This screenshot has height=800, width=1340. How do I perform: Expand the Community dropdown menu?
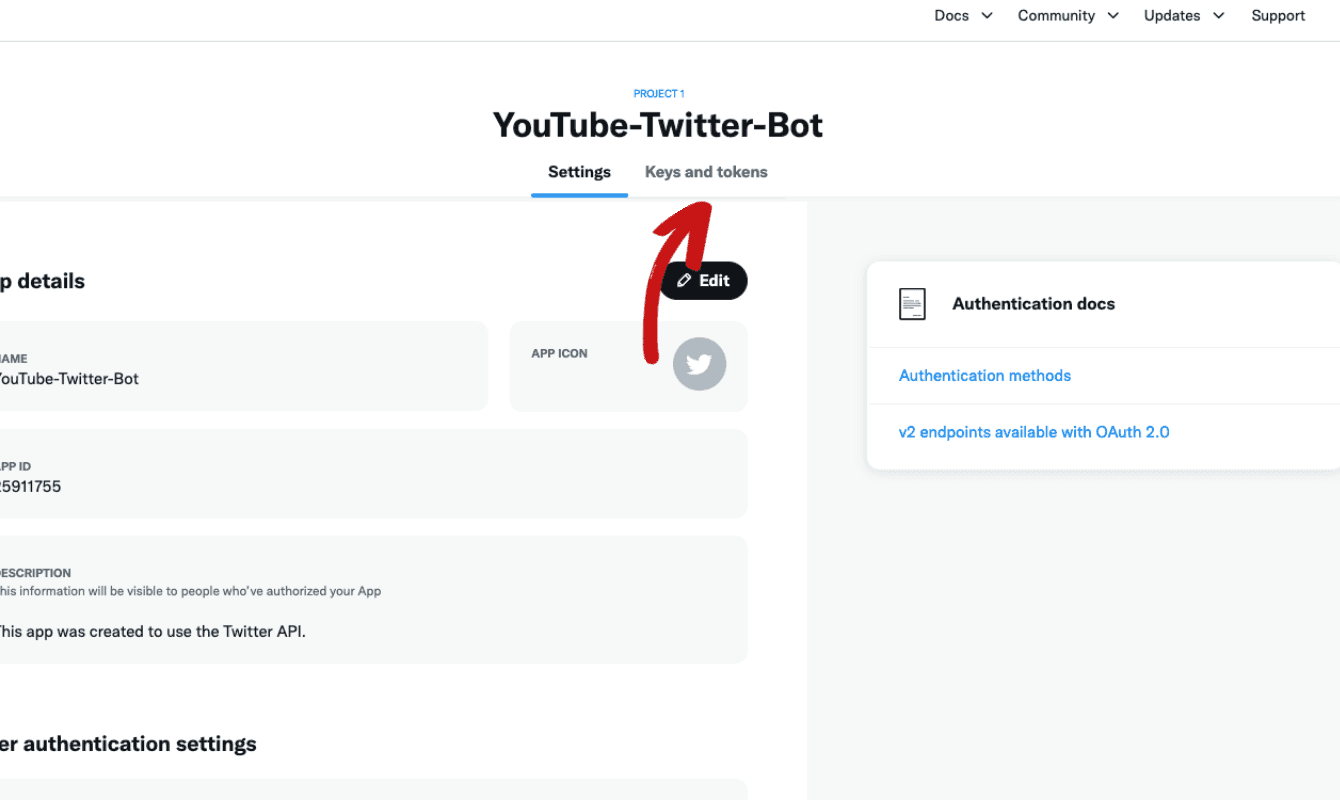(1068, 16)
